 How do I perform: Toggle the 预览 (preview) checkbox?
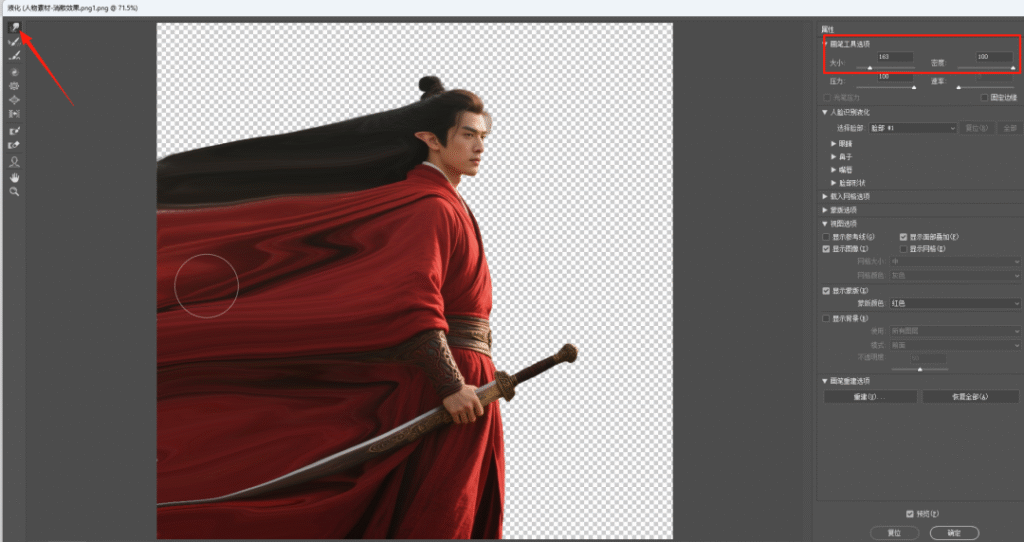(910, 514)
